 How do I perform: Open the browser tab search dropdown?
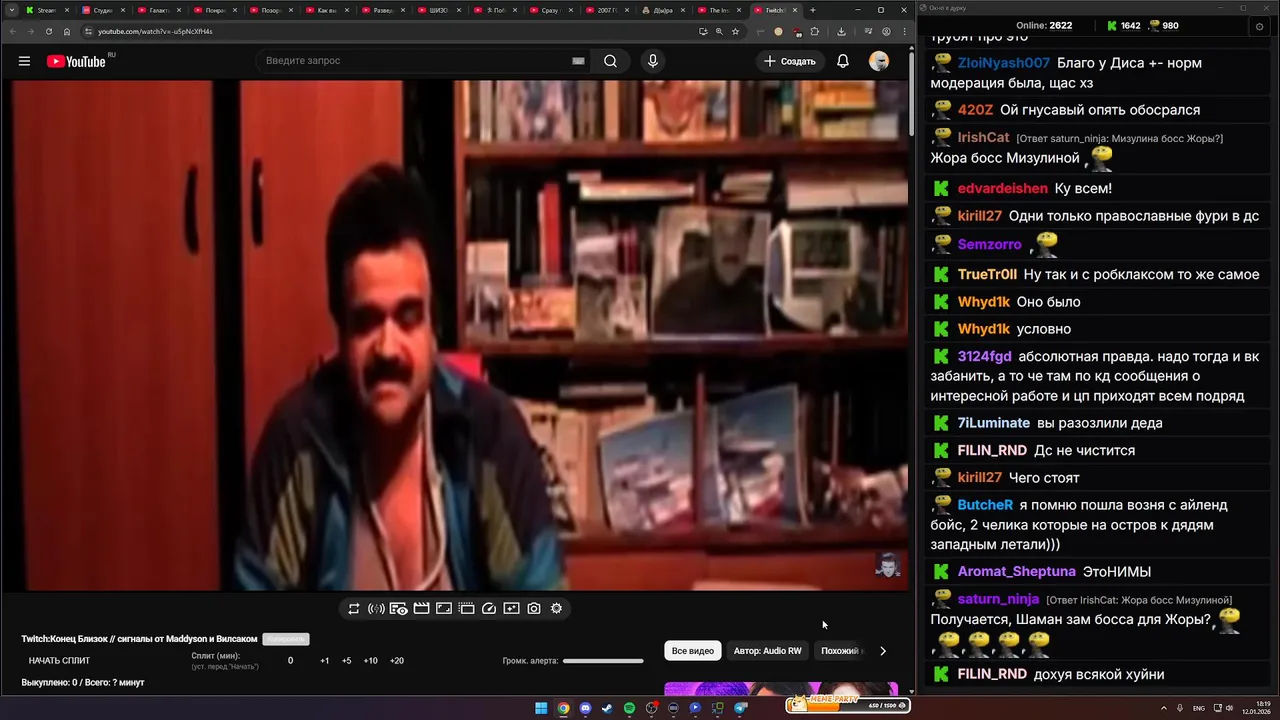[11, 10]
